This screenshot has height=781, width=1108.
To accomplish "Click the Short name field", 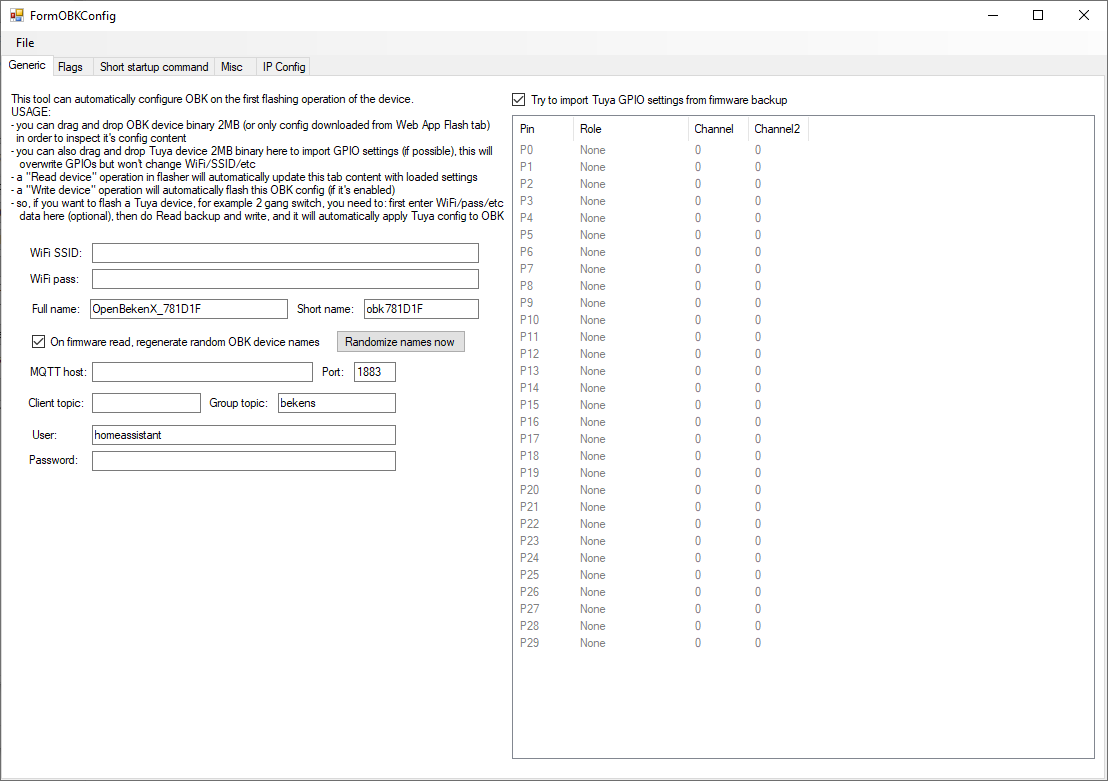I will point(421,309).
